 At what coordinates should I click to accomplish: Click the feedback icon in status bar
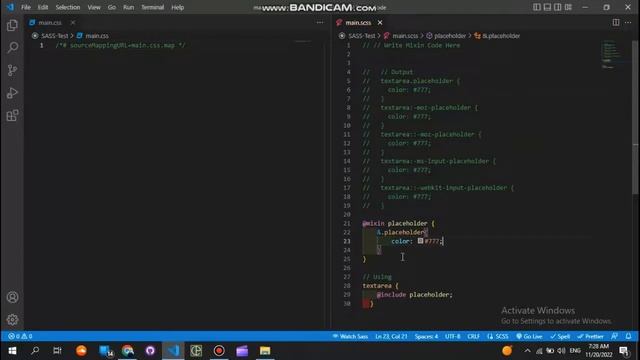click(614, 336)
